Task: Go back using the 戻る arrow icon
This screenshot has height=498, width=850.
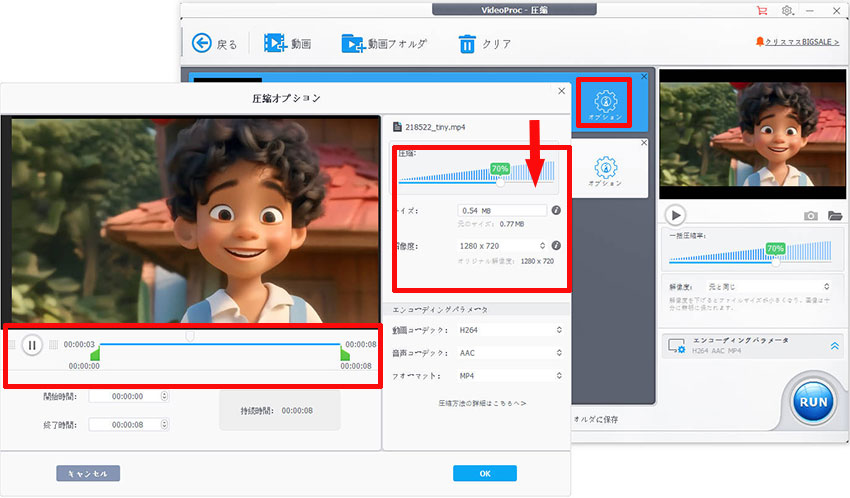Action: 202,43
